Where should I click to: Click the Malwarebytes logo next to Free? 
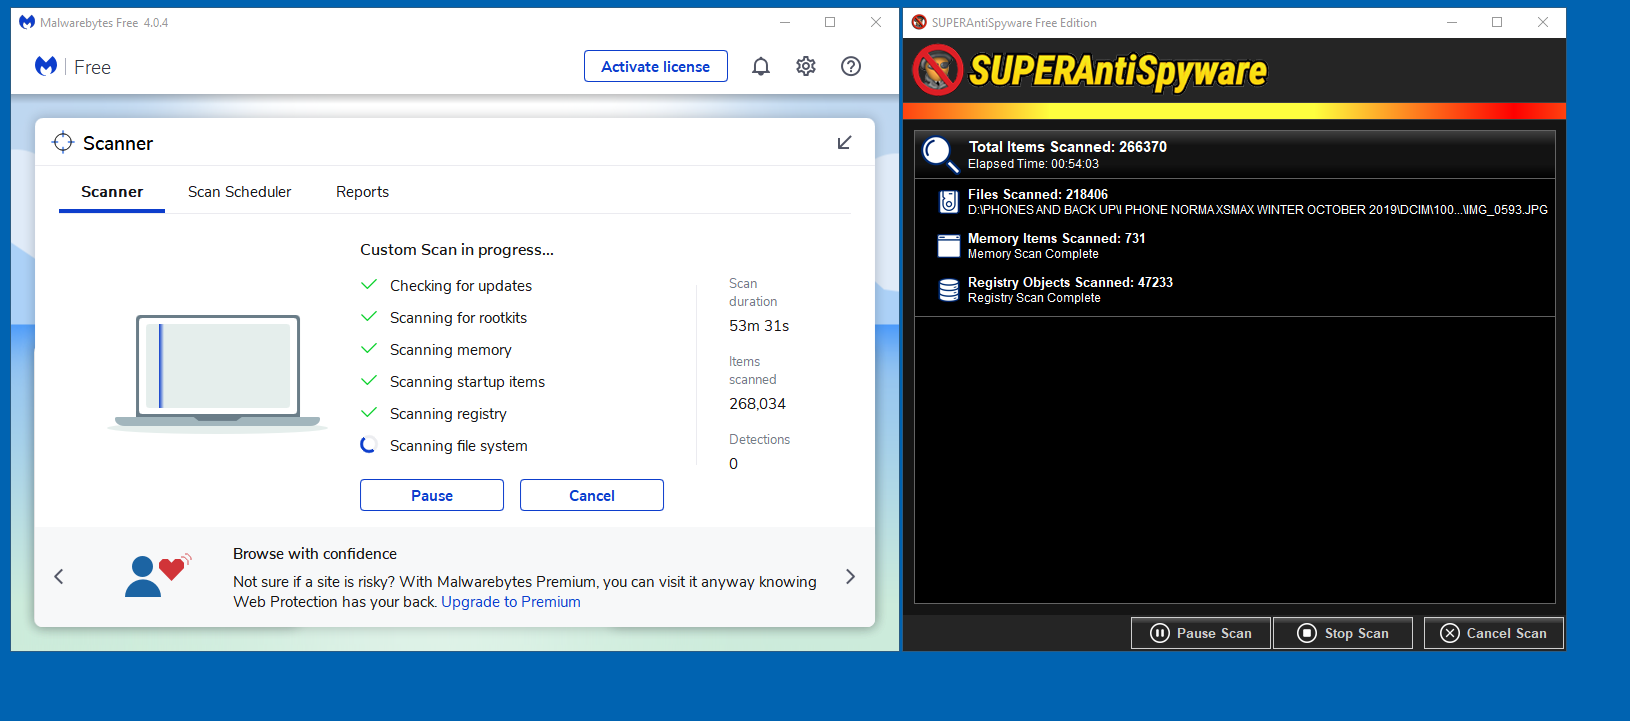click(x=46, y=66)
